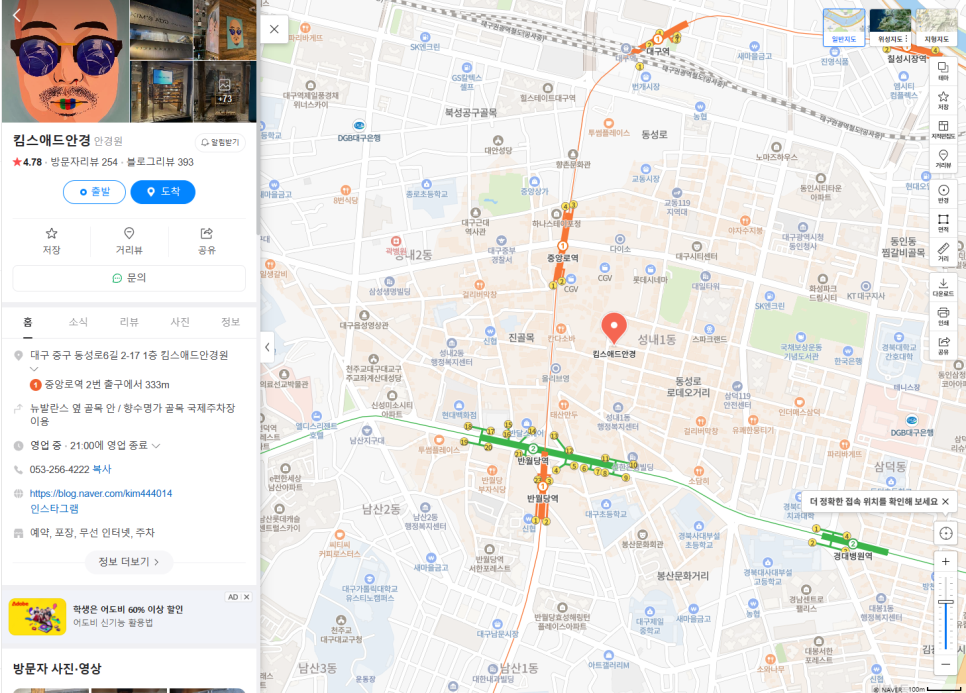The width and height of the screenshot is (966, 693).
Task: Click 정보 더보기 to see more info
Action: (129, 562)
